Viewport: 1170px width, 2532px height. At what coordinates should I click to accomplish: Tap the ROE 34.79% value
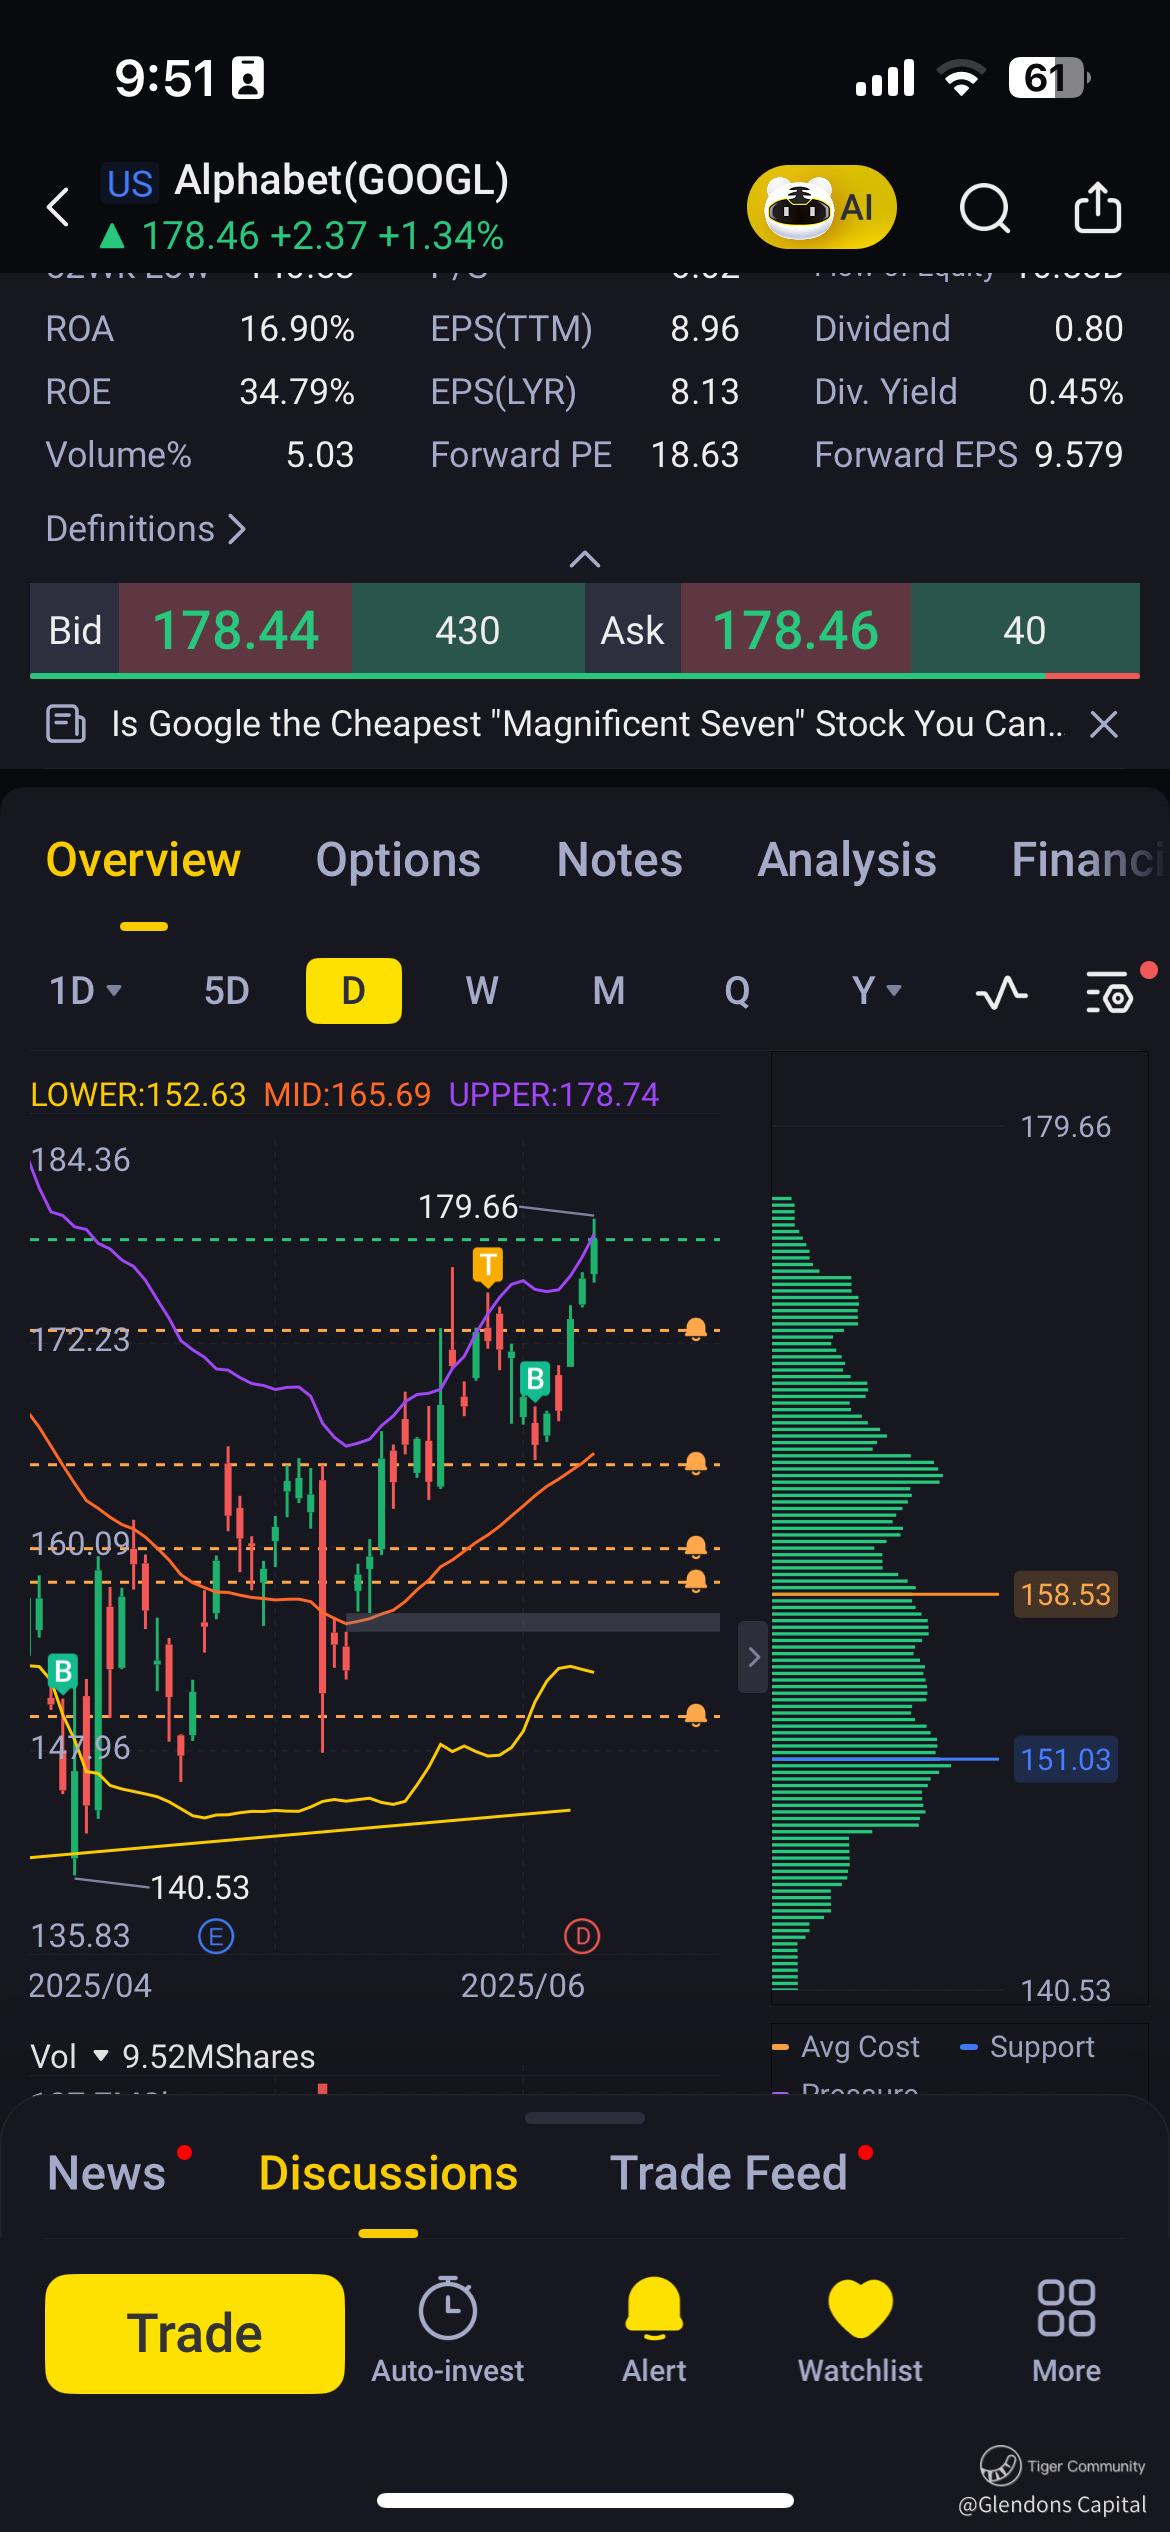click(x=297, y=392)
